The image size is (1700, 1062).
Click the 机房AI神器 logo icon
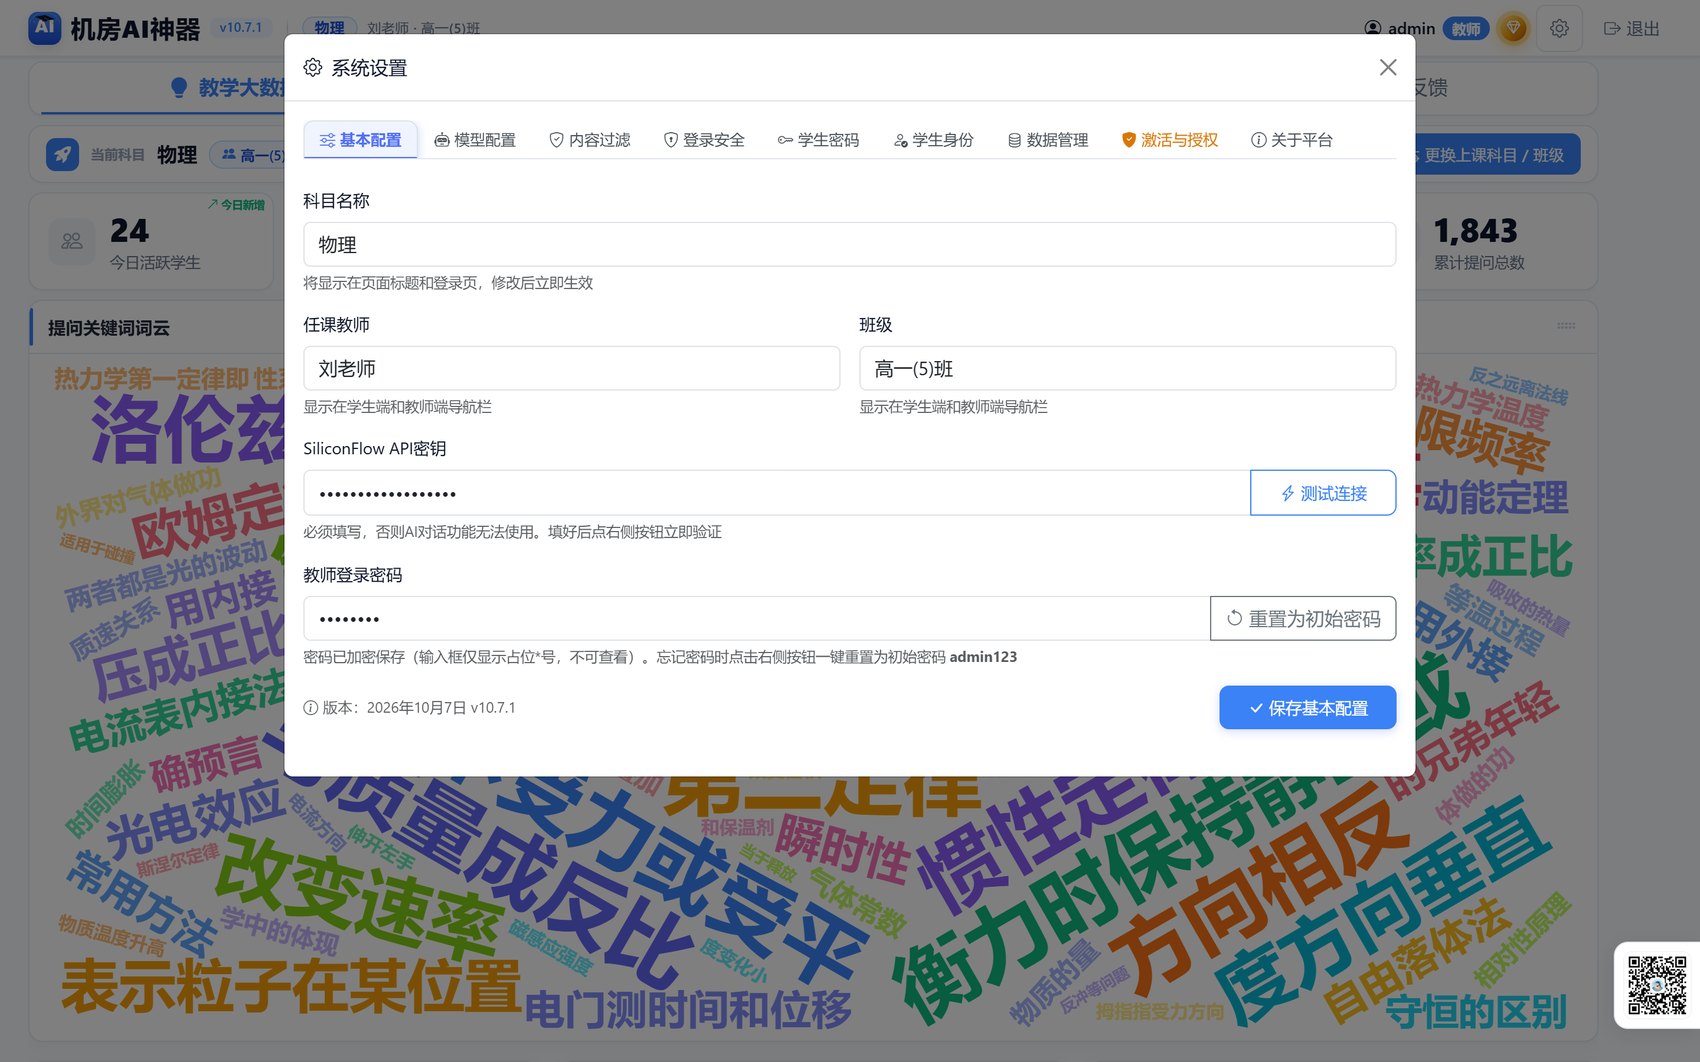pyautogui.click(x=44, y=28)
